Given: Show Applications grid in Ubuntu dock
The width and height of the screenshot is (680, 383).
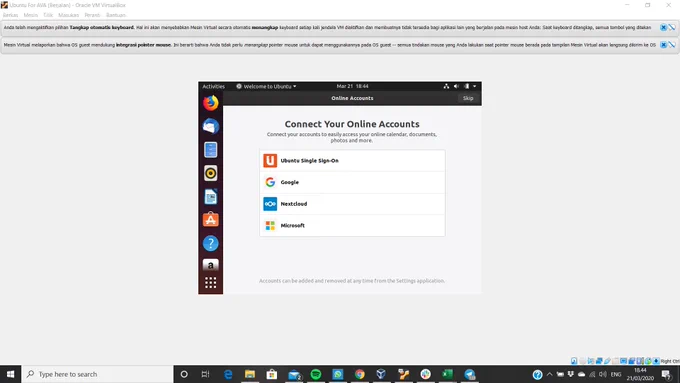Looking at the screenshot, I should pyautogui.click(x=211, y=283).
